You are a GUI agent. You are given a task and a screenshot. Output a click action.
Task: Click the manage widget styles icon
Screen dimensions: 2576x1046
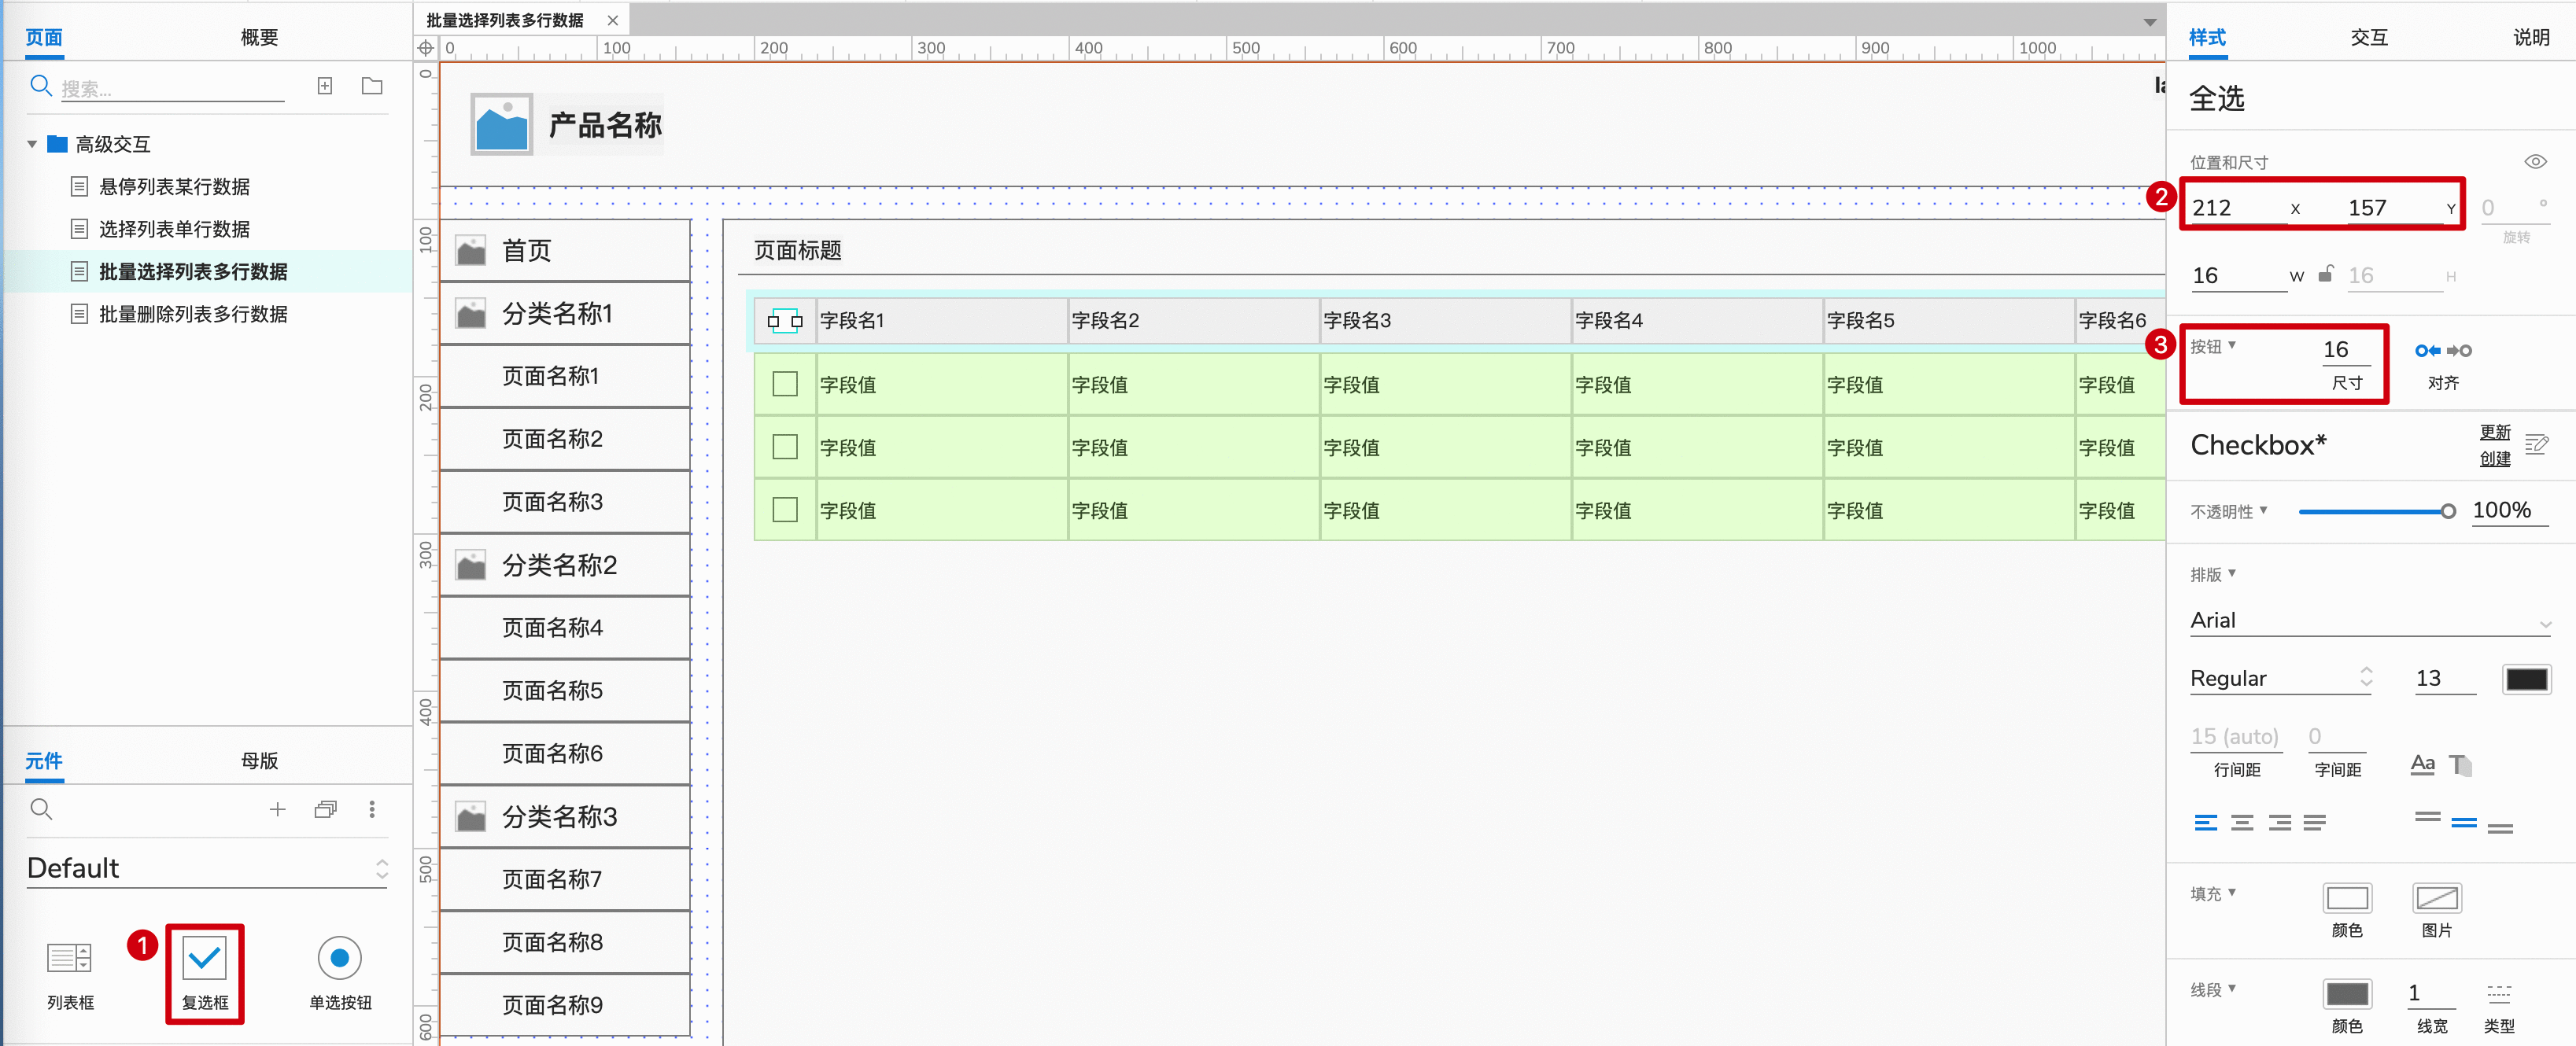point(2537,444)
